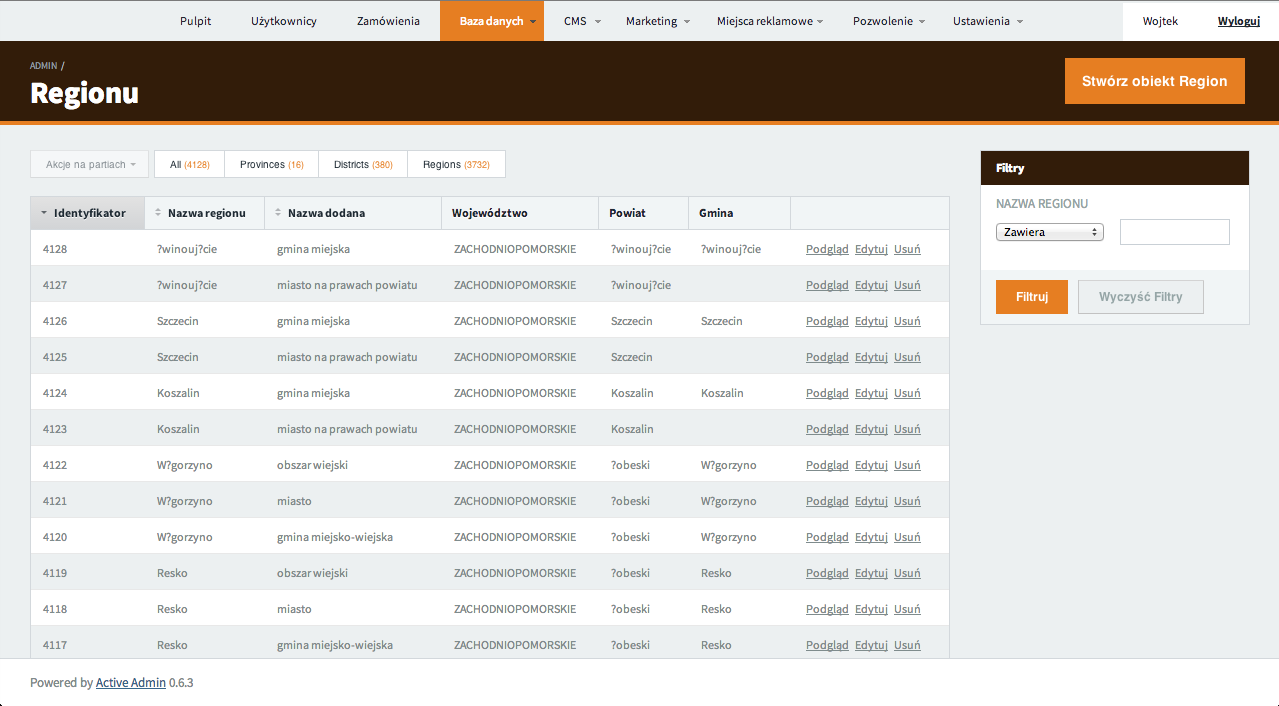Screen dimensions: 1279x706
Task: Open Zamówienia menu item
Action: pyautogui.click(x=388, y=21)
